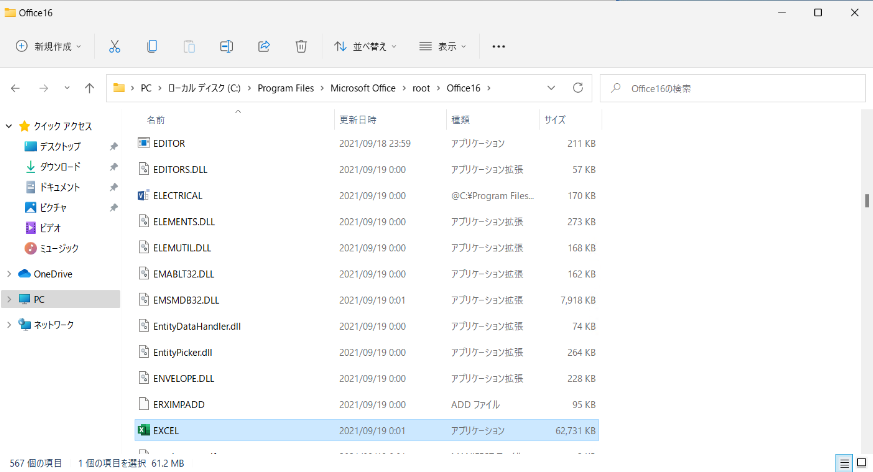Go back with the left arrow
The image size is (873, 472).
click(16, 88)
